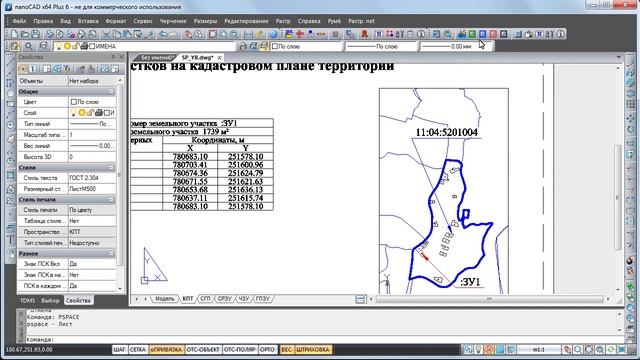This screenshot has height=360, width=640.
Task: Click the scale slider in status bar
Action: (x=538, y=350)
